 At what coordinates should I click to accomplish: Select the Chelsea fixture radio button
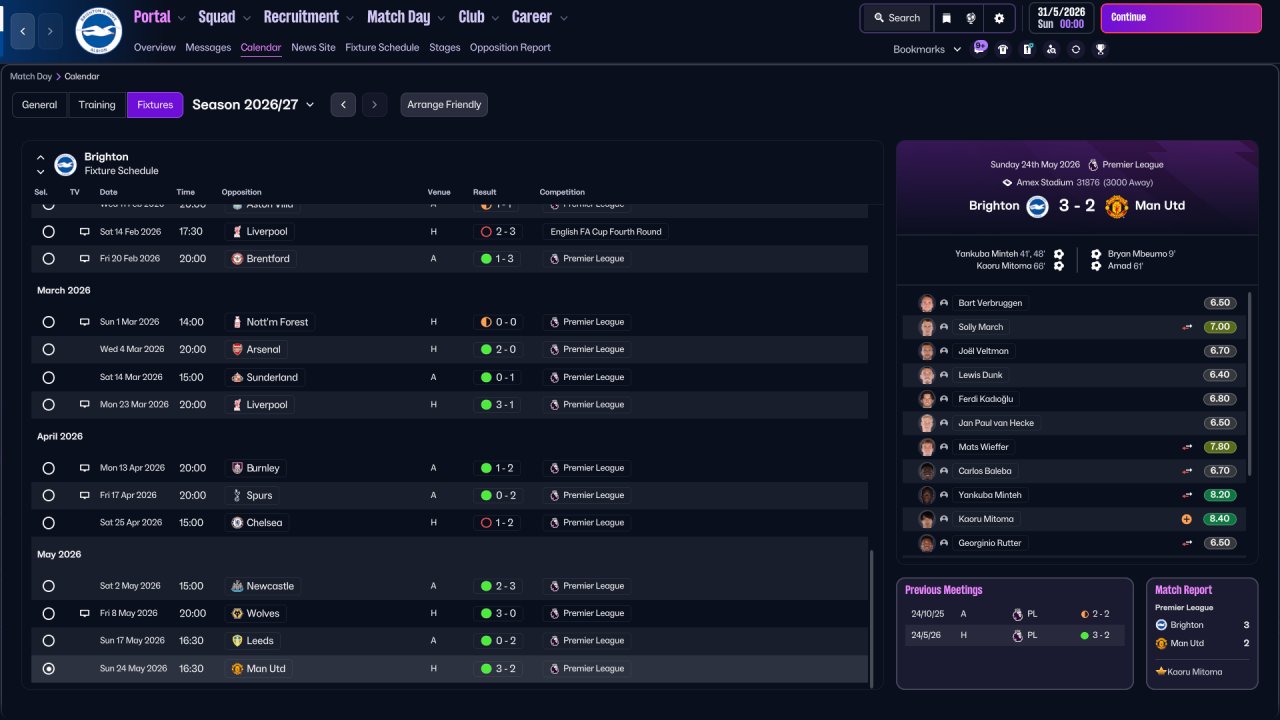[48, 523]
